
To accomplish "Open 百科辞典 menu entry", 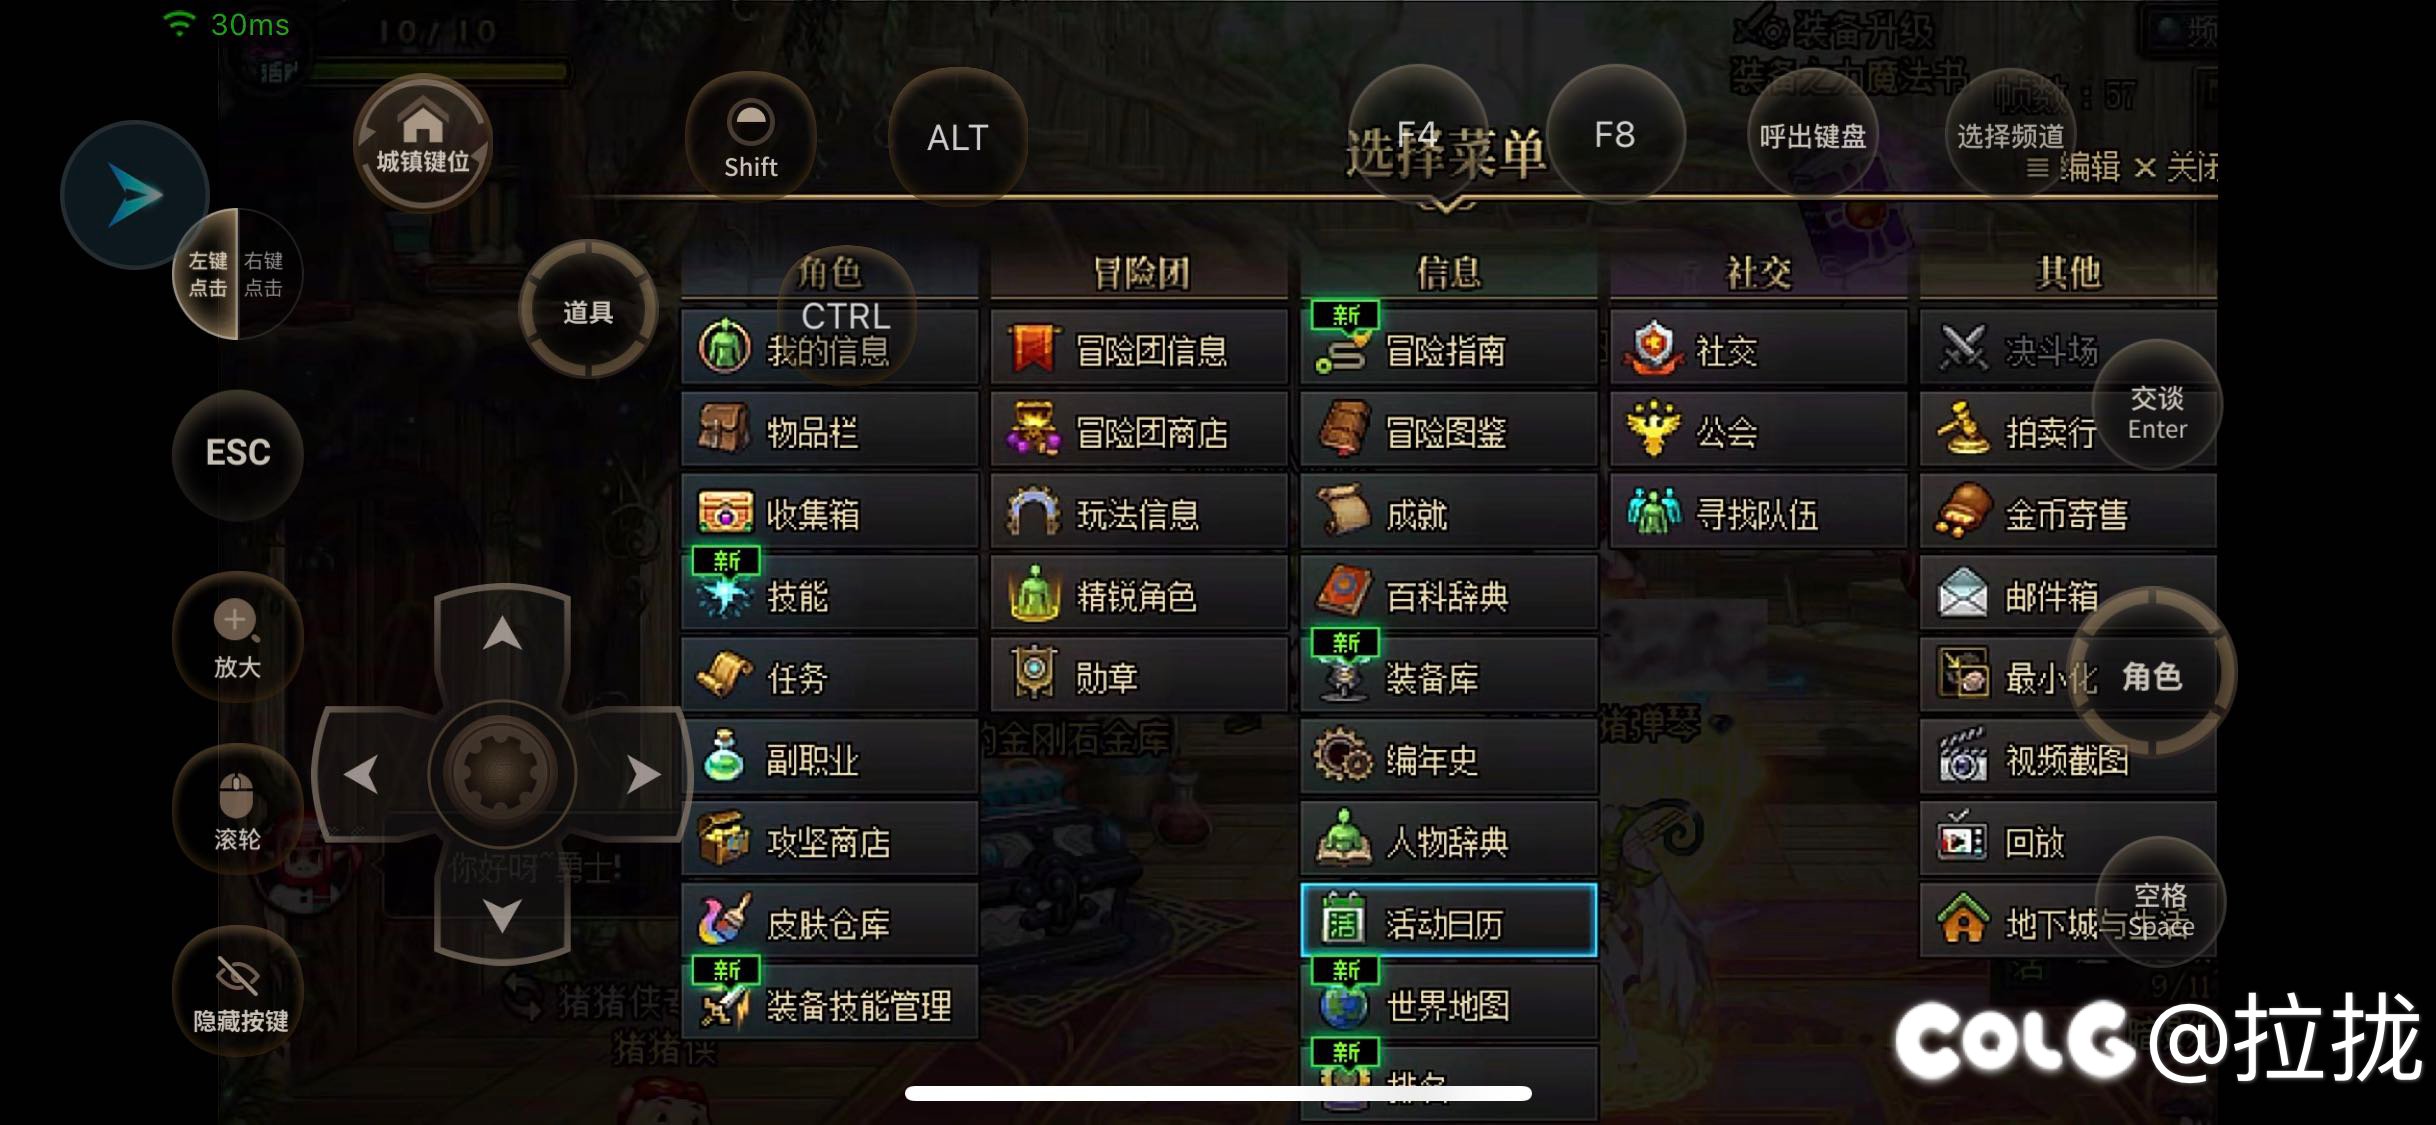I will click(x=1448, y=595).
